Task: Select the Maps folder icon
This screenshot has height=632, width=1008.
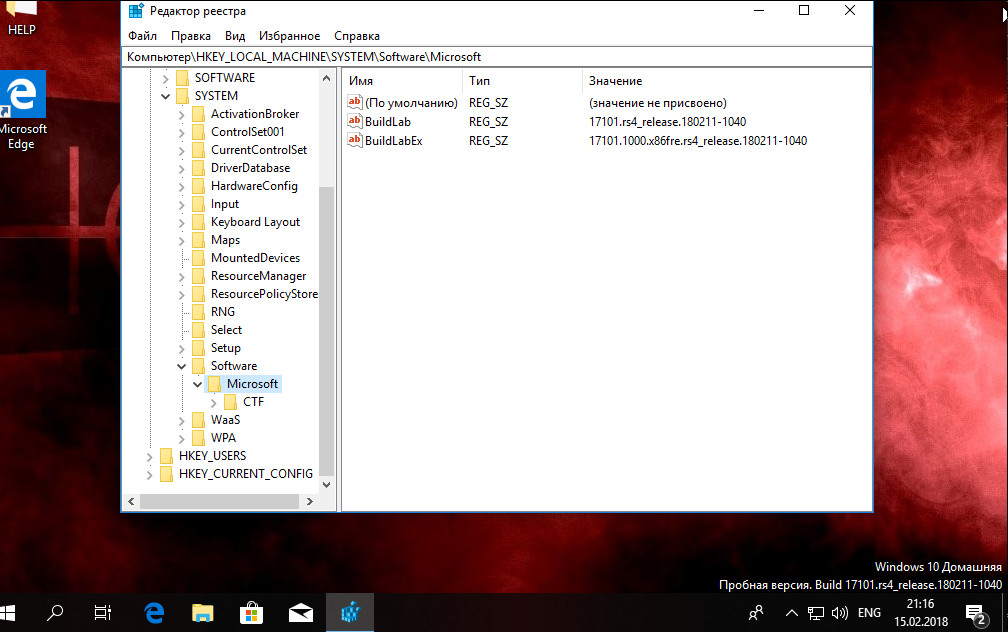Action: pyautogui.click(x=199, y=240)
